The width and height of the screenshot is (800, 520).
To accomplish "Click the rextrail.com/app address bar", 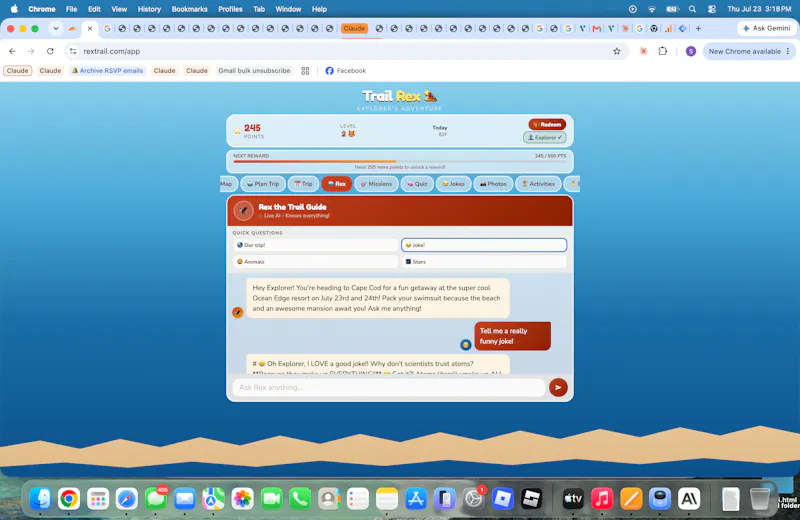I will (347, 51).
